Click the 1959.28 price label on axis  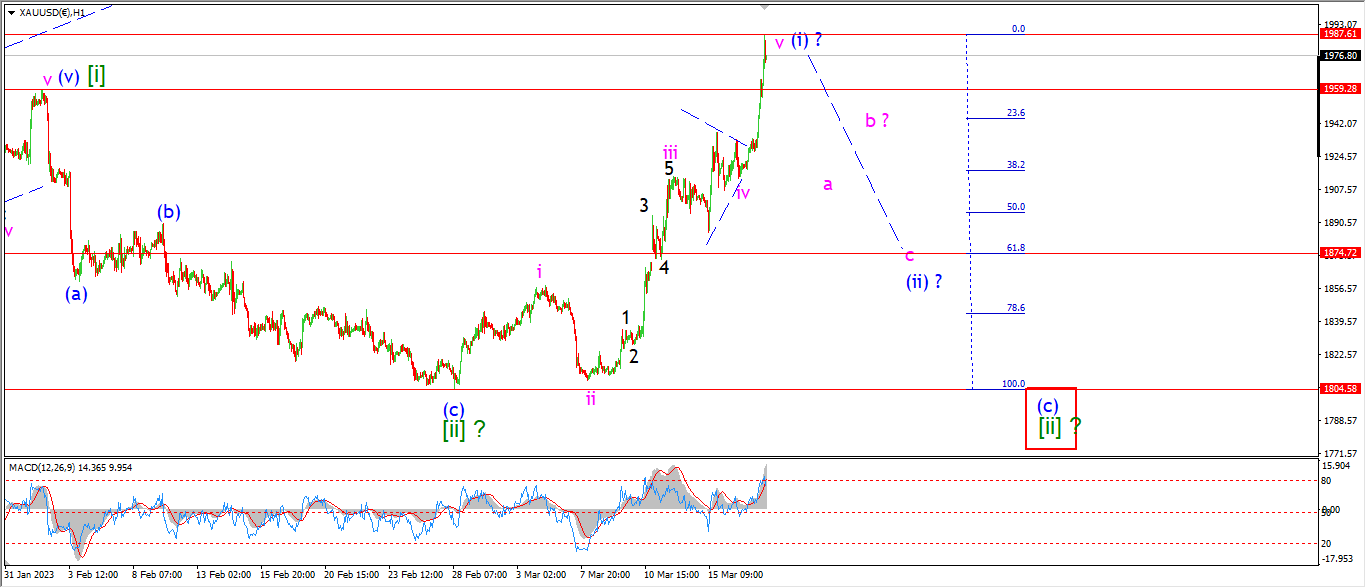[x=1341, y=88]
